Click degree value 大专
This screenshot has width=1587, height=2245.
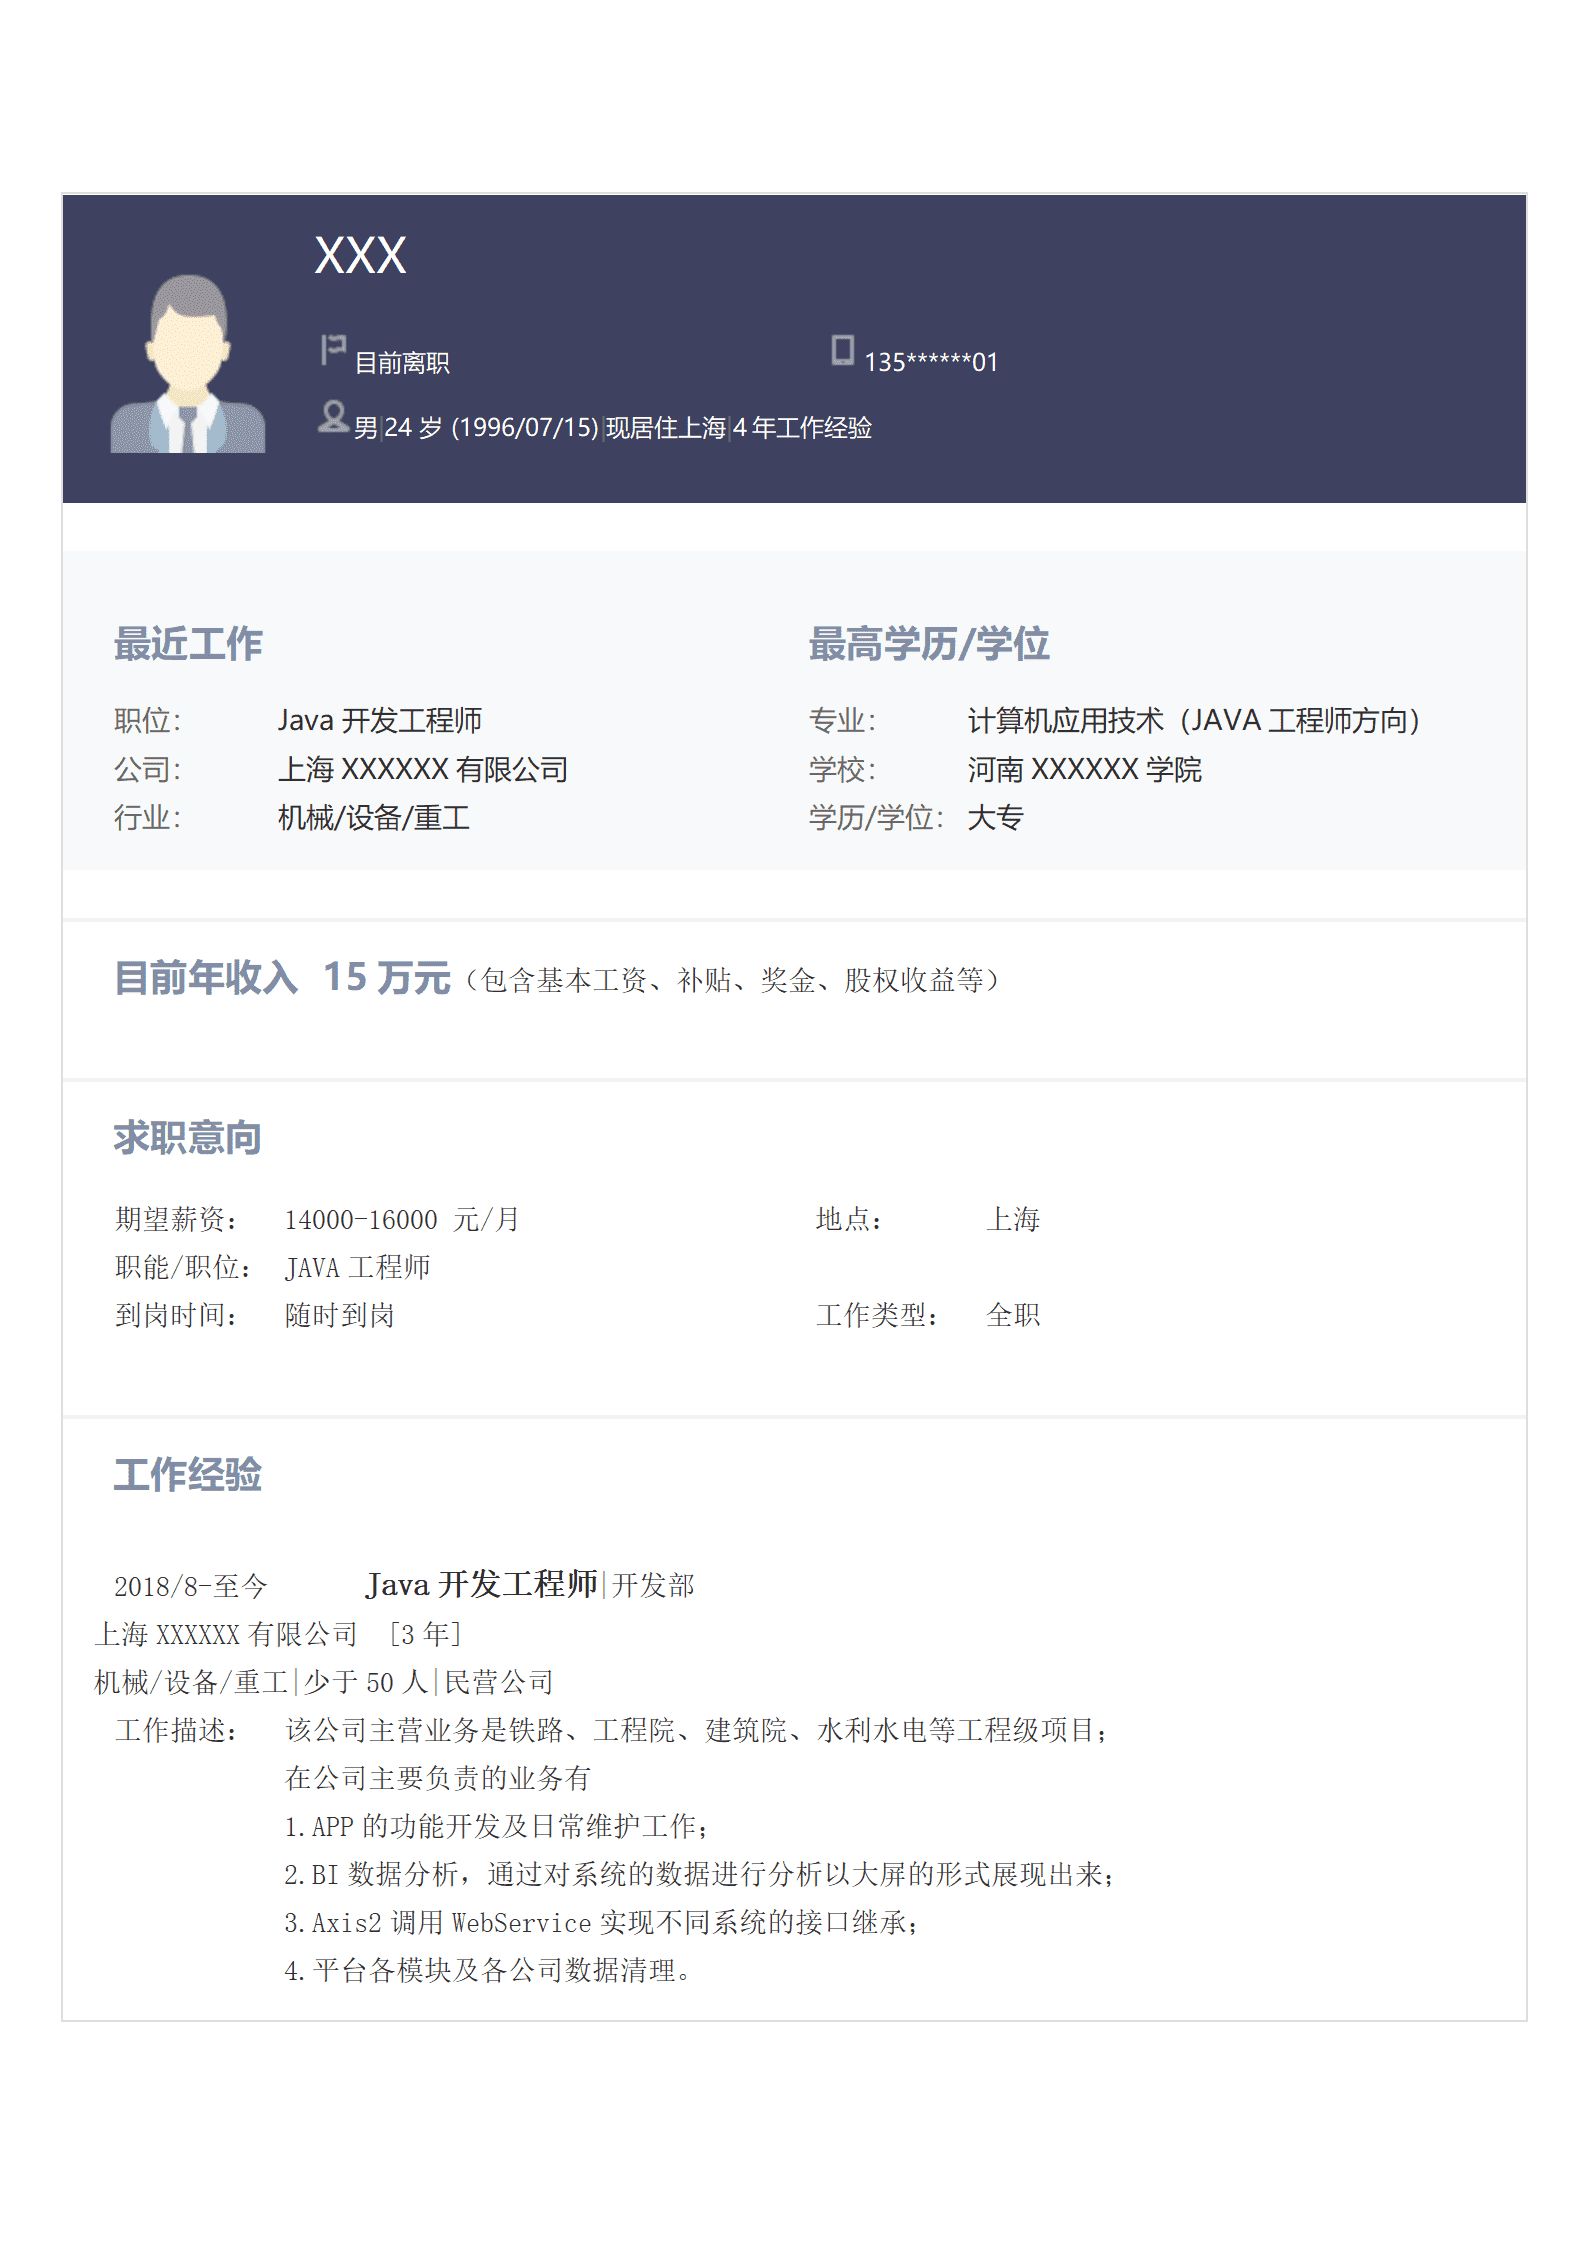(995, 818)
